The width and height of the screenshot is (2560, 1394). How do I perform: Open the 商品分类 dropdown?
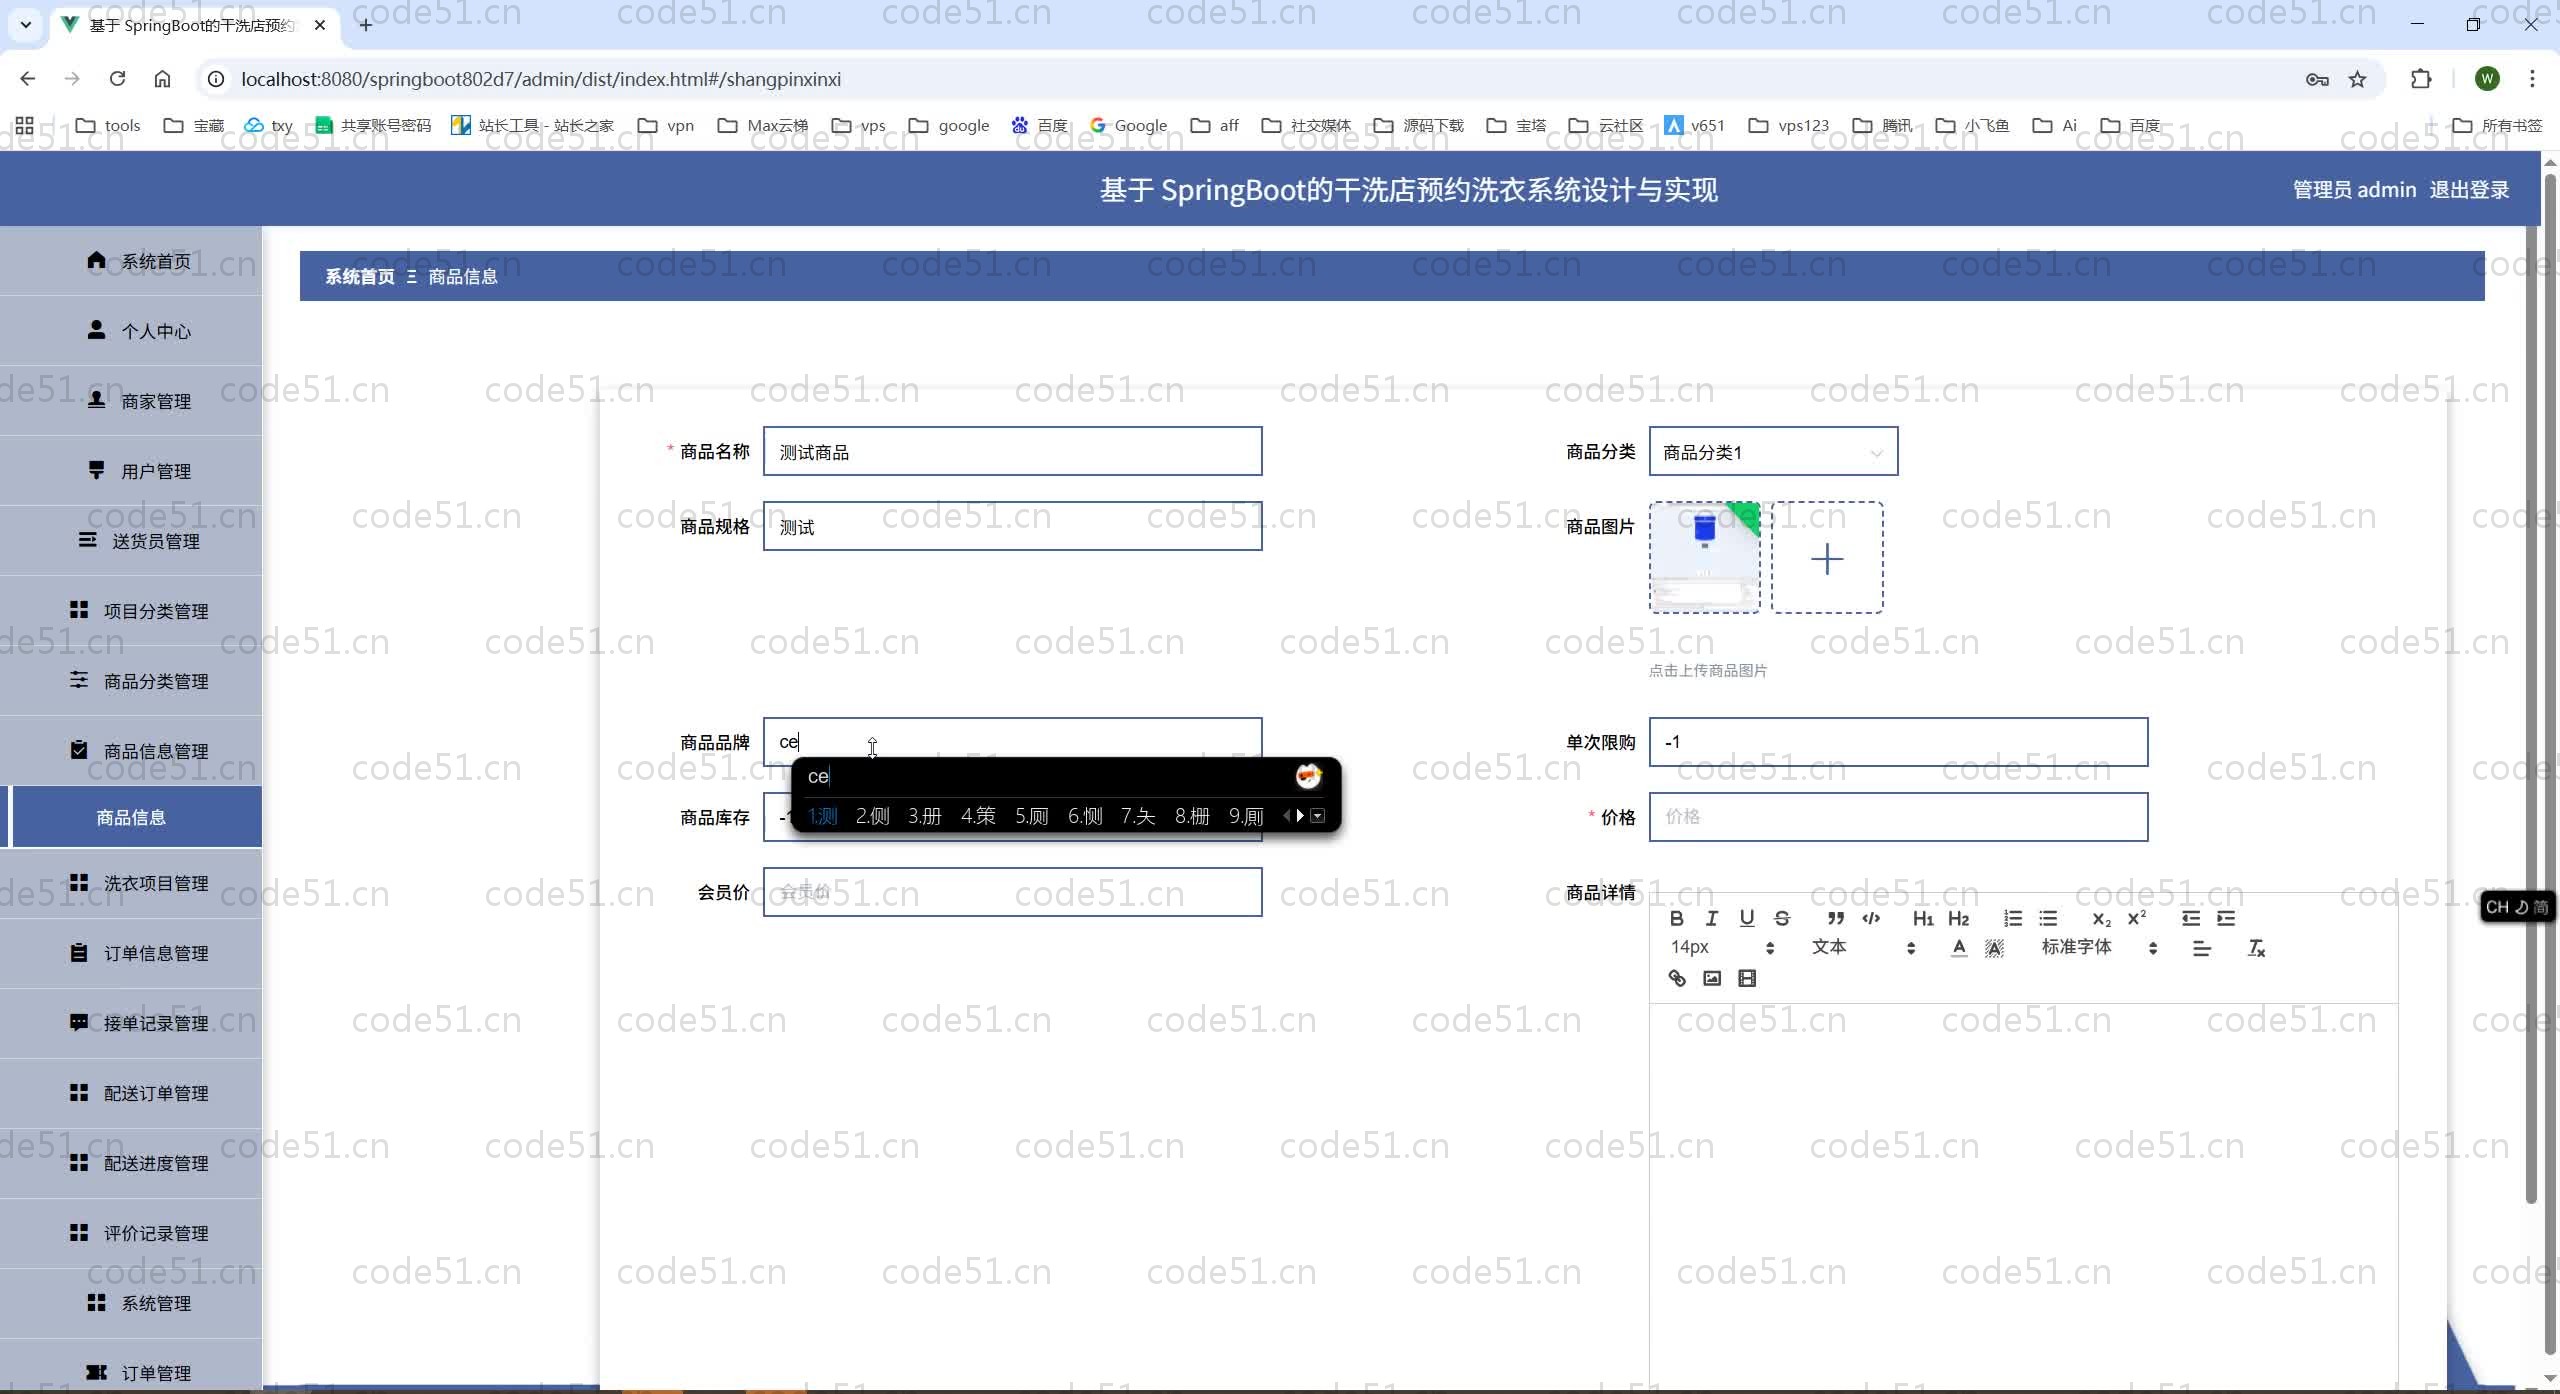click(x=1772, y=452)
